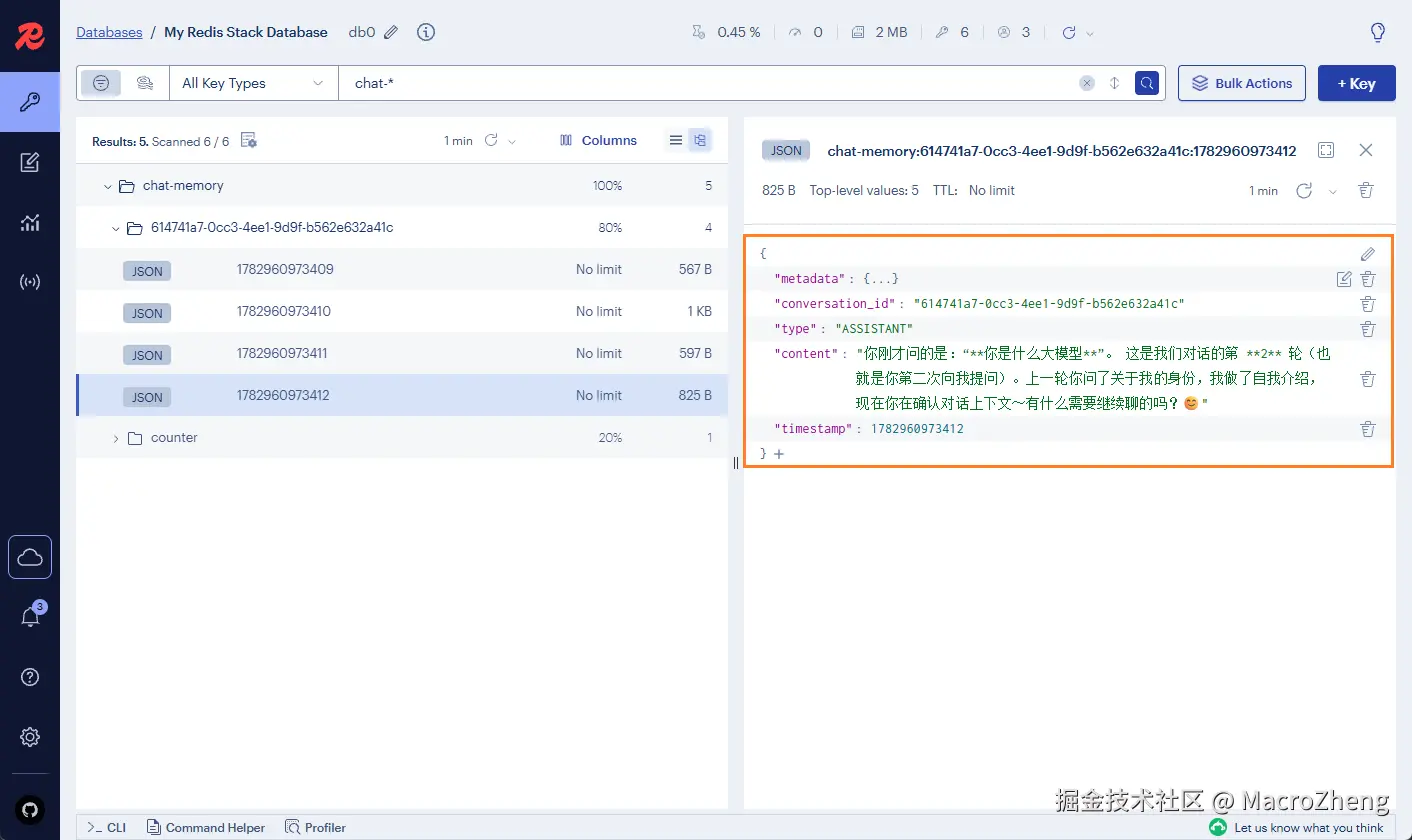The width and height of the screenshot is (1412, 840).
Task: Refresh database stats icon in header
Action: [1069, 33]
